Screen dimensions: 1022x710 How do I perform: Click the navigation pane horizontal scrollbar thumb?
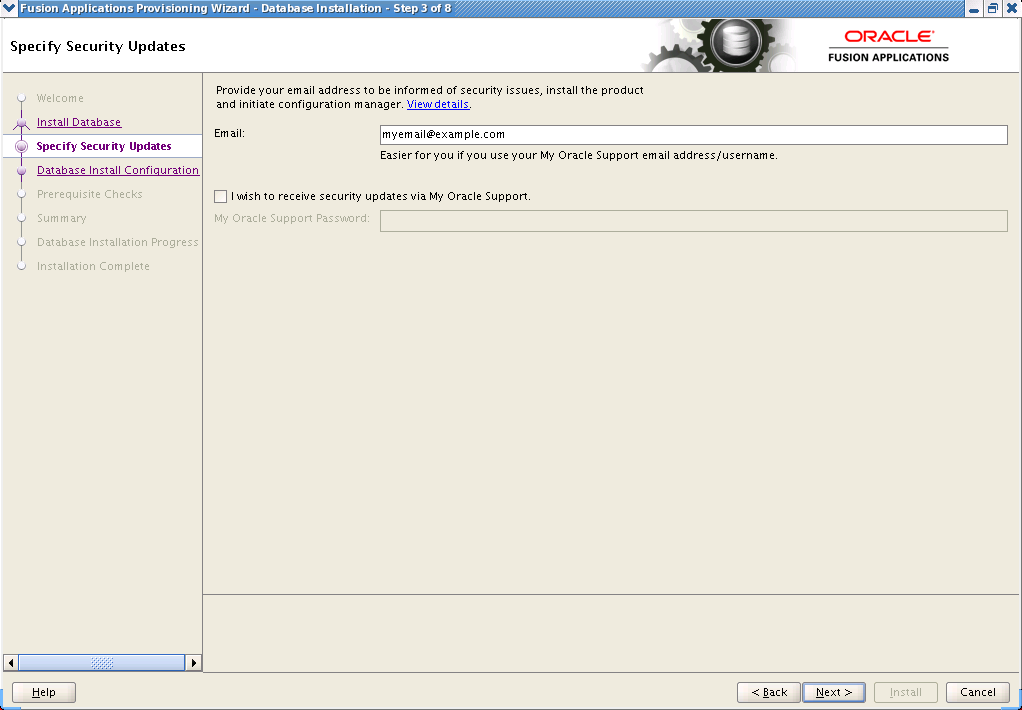click(102, 663)
